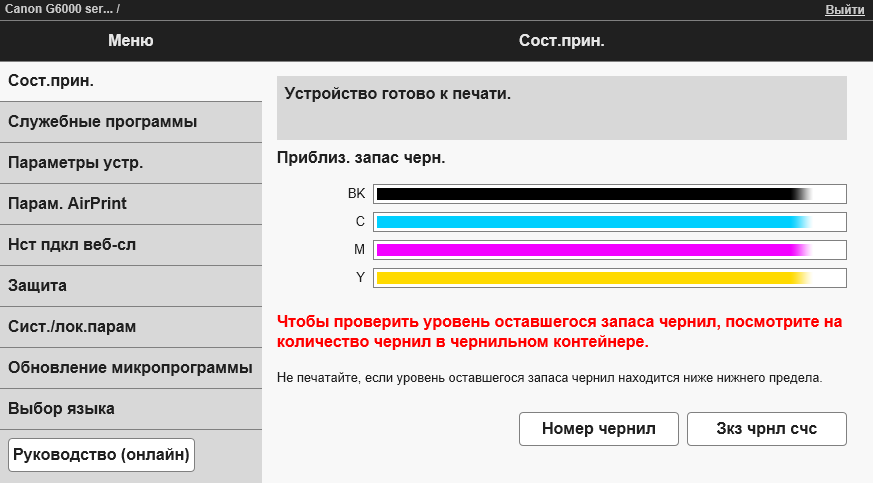Viewport: 873px width, 483px height.
Task: Go to Парам. AirPrint settings
Action: [130, 204]
